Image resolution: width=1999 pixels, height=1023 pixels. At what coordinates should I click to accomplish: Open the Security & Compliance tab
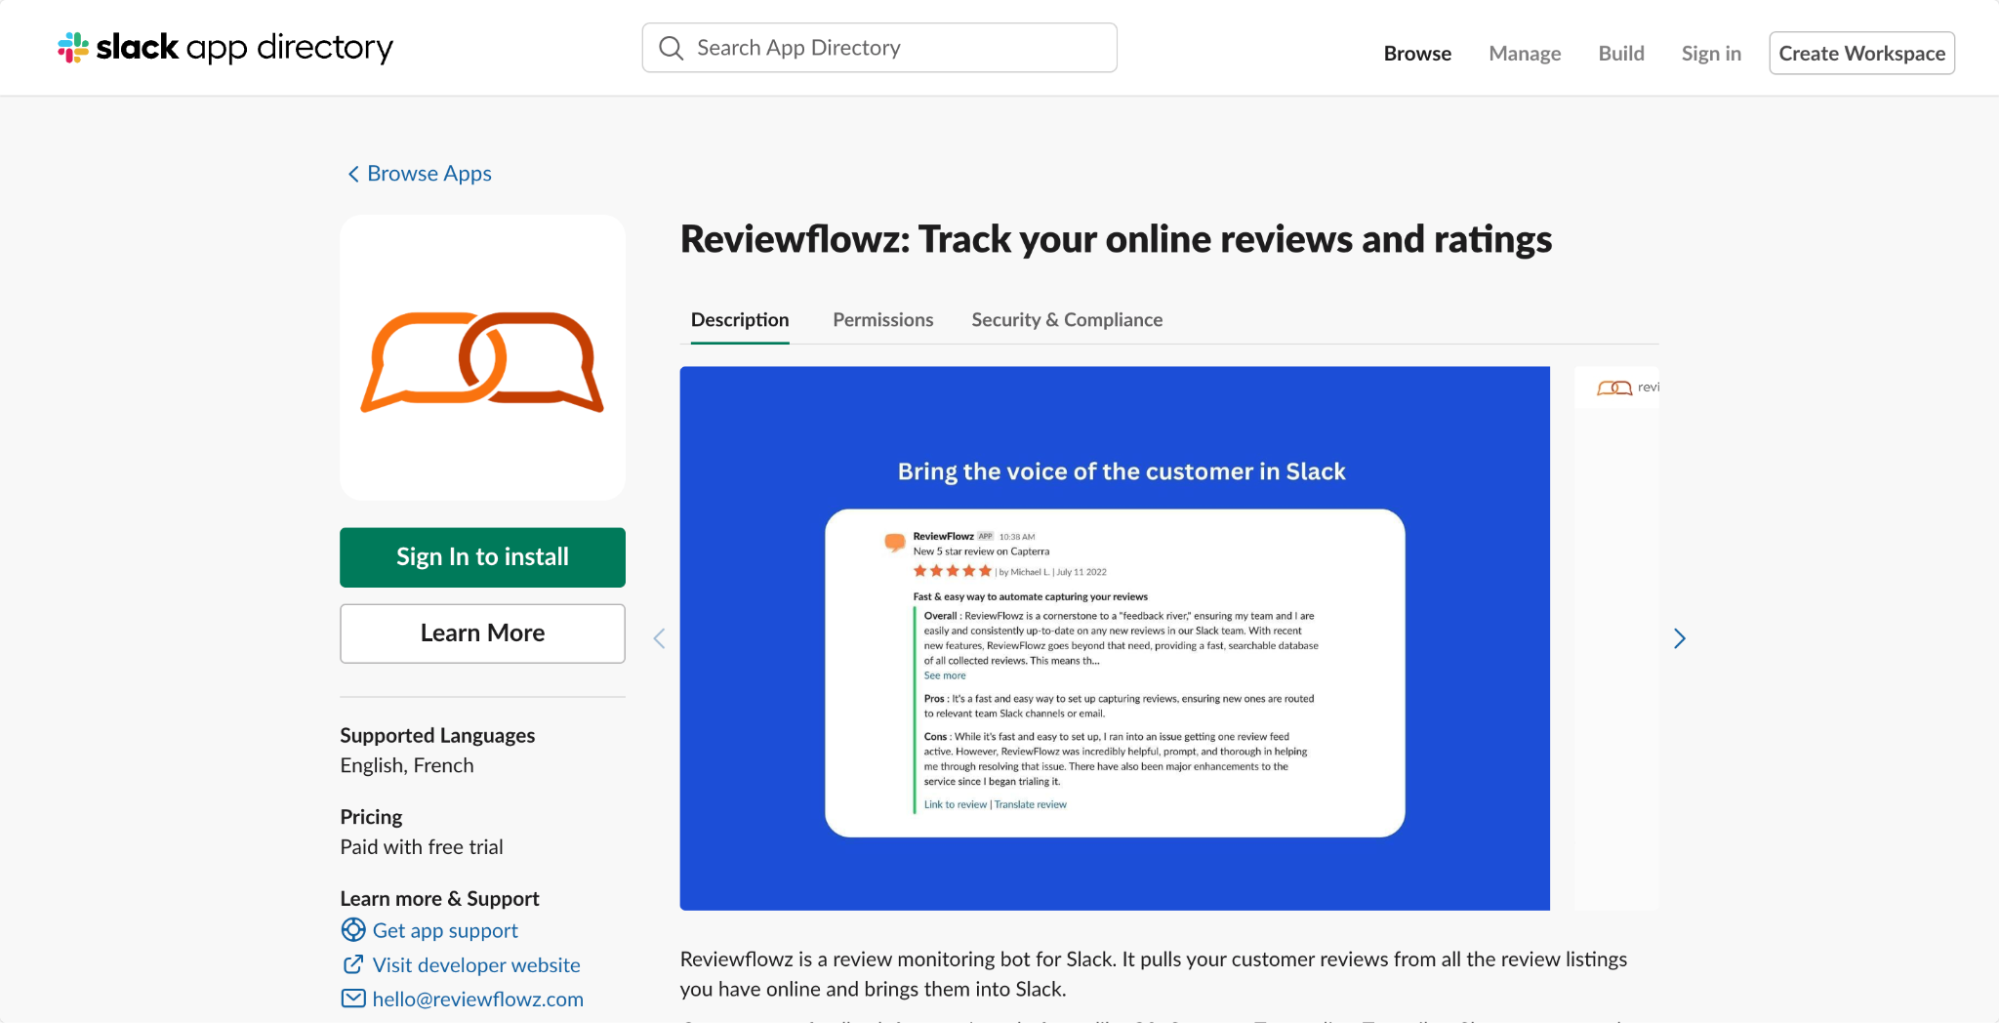pos(1067,320)
